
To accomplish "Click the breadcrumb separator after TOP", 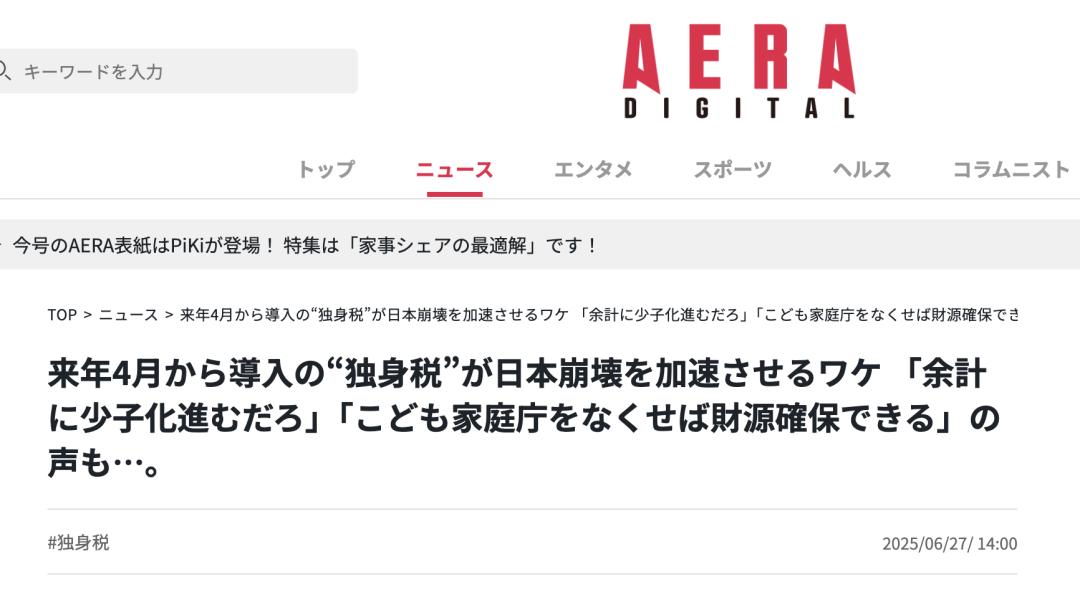I will click(x=87, y=315).
